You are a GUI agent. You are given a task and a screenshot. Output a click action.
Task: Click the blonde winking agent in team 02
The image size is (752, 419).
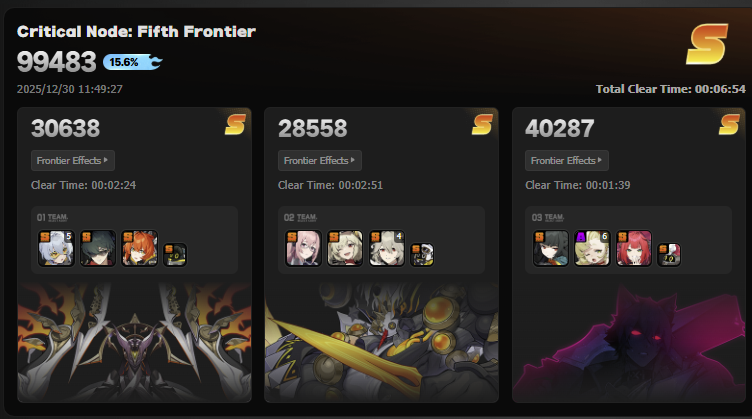[x=345, y=248]
